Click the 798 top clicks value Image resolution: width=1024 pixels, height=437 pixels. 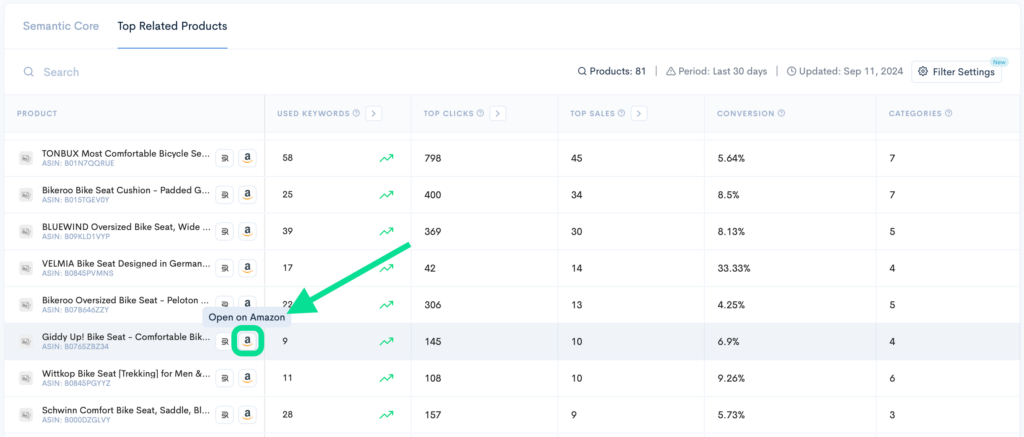[x=433, y=158]
